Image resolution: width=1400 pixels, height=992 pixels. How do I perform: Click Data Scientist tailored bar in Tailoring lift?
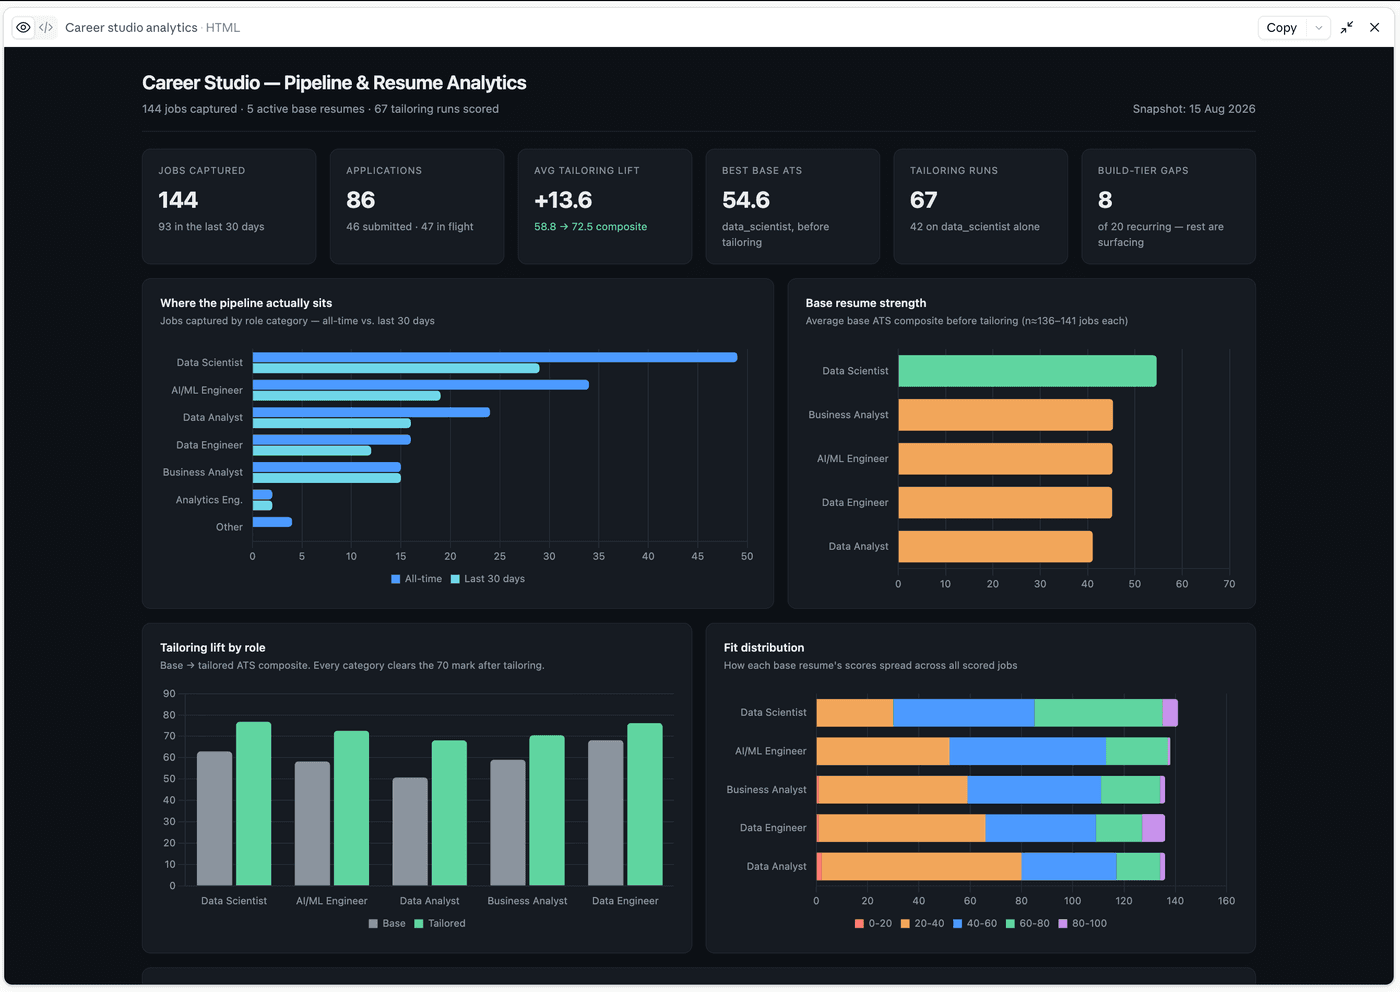point(254,804)
